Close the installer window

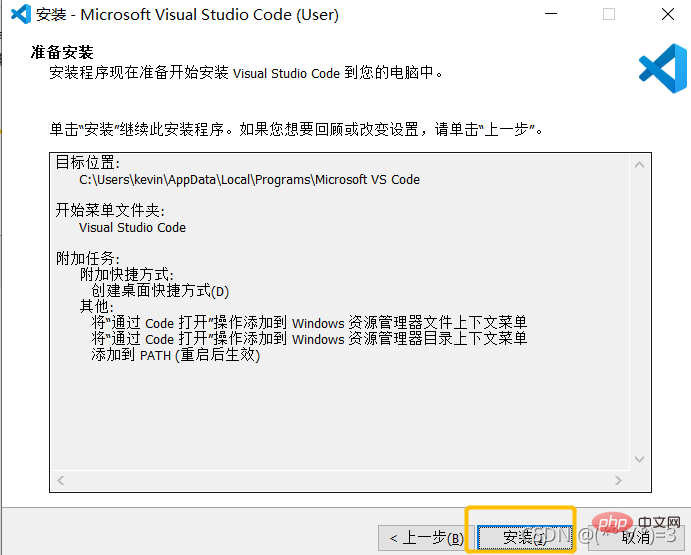(x=668, y=14)
